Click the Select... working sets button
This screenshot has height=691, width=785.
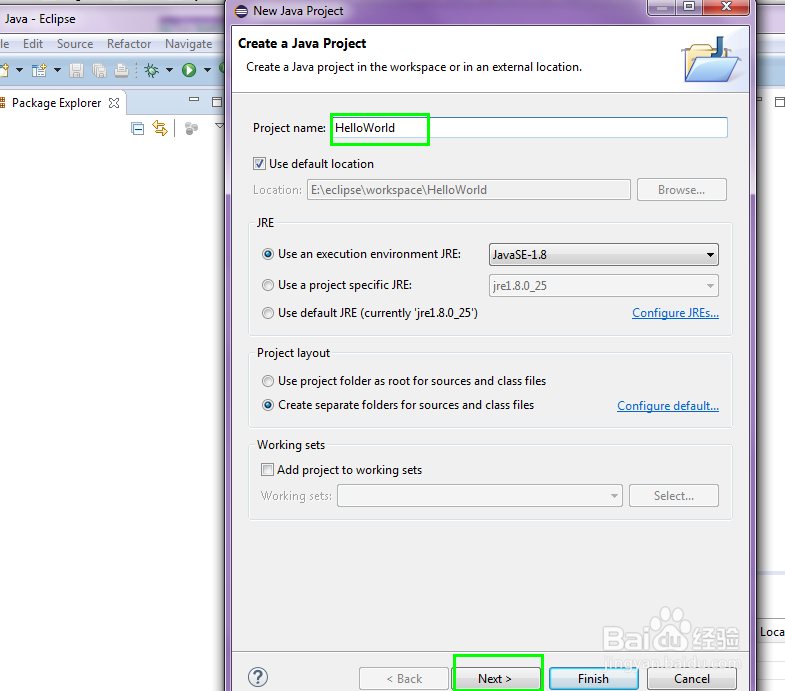pos(674,496)
